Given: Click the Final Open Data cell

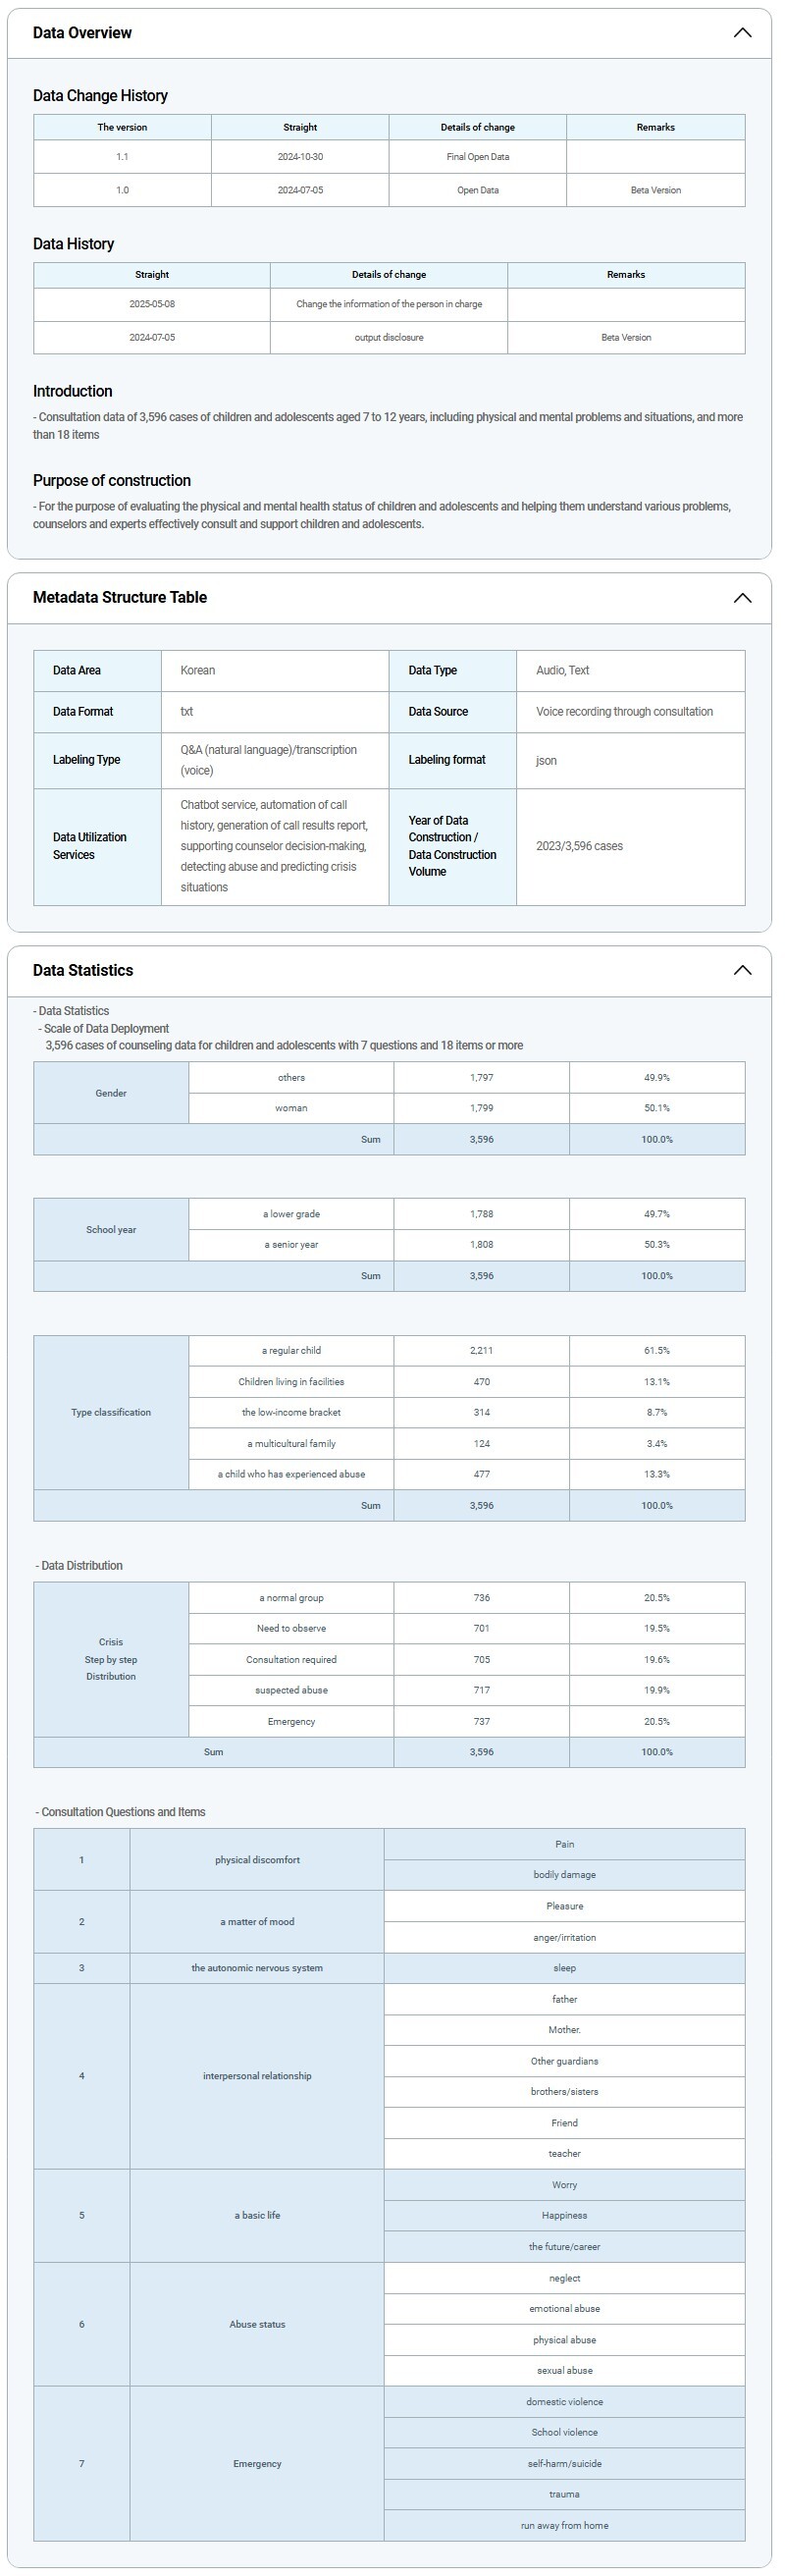Looking at the screenshot, I should point(477,157).
